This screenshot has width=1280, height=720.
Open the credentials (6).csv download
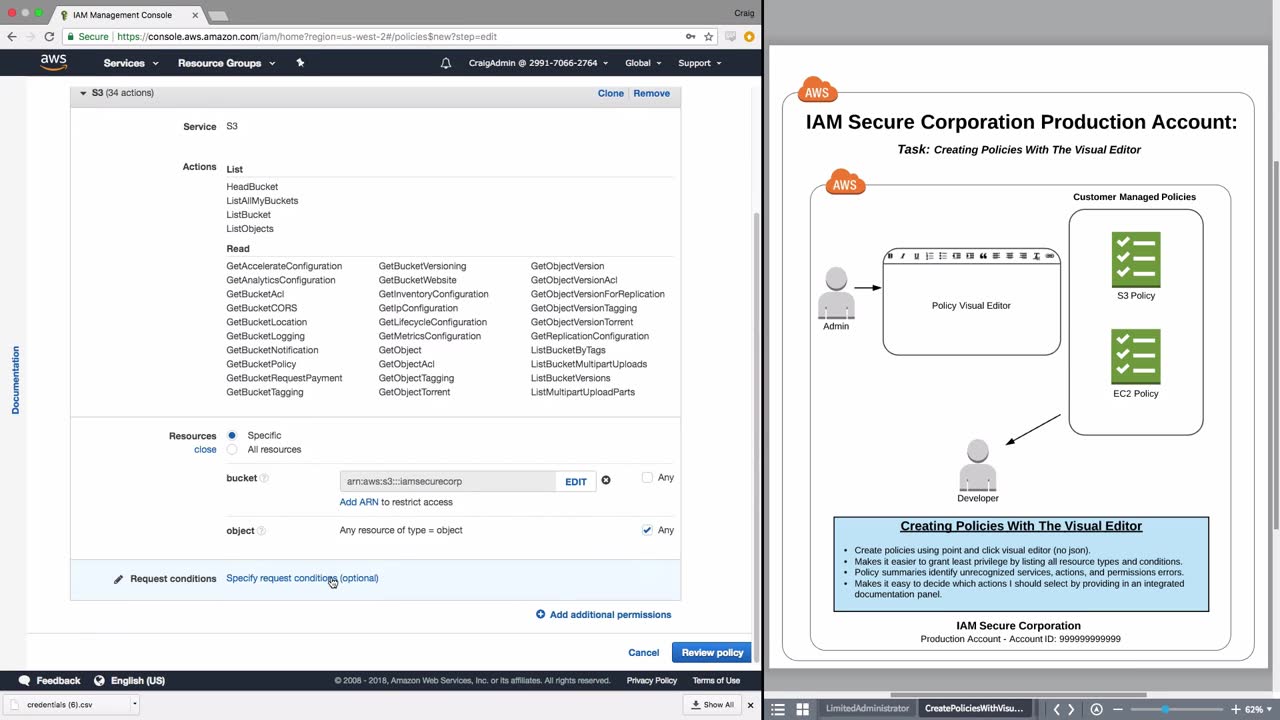coord(65,704)
